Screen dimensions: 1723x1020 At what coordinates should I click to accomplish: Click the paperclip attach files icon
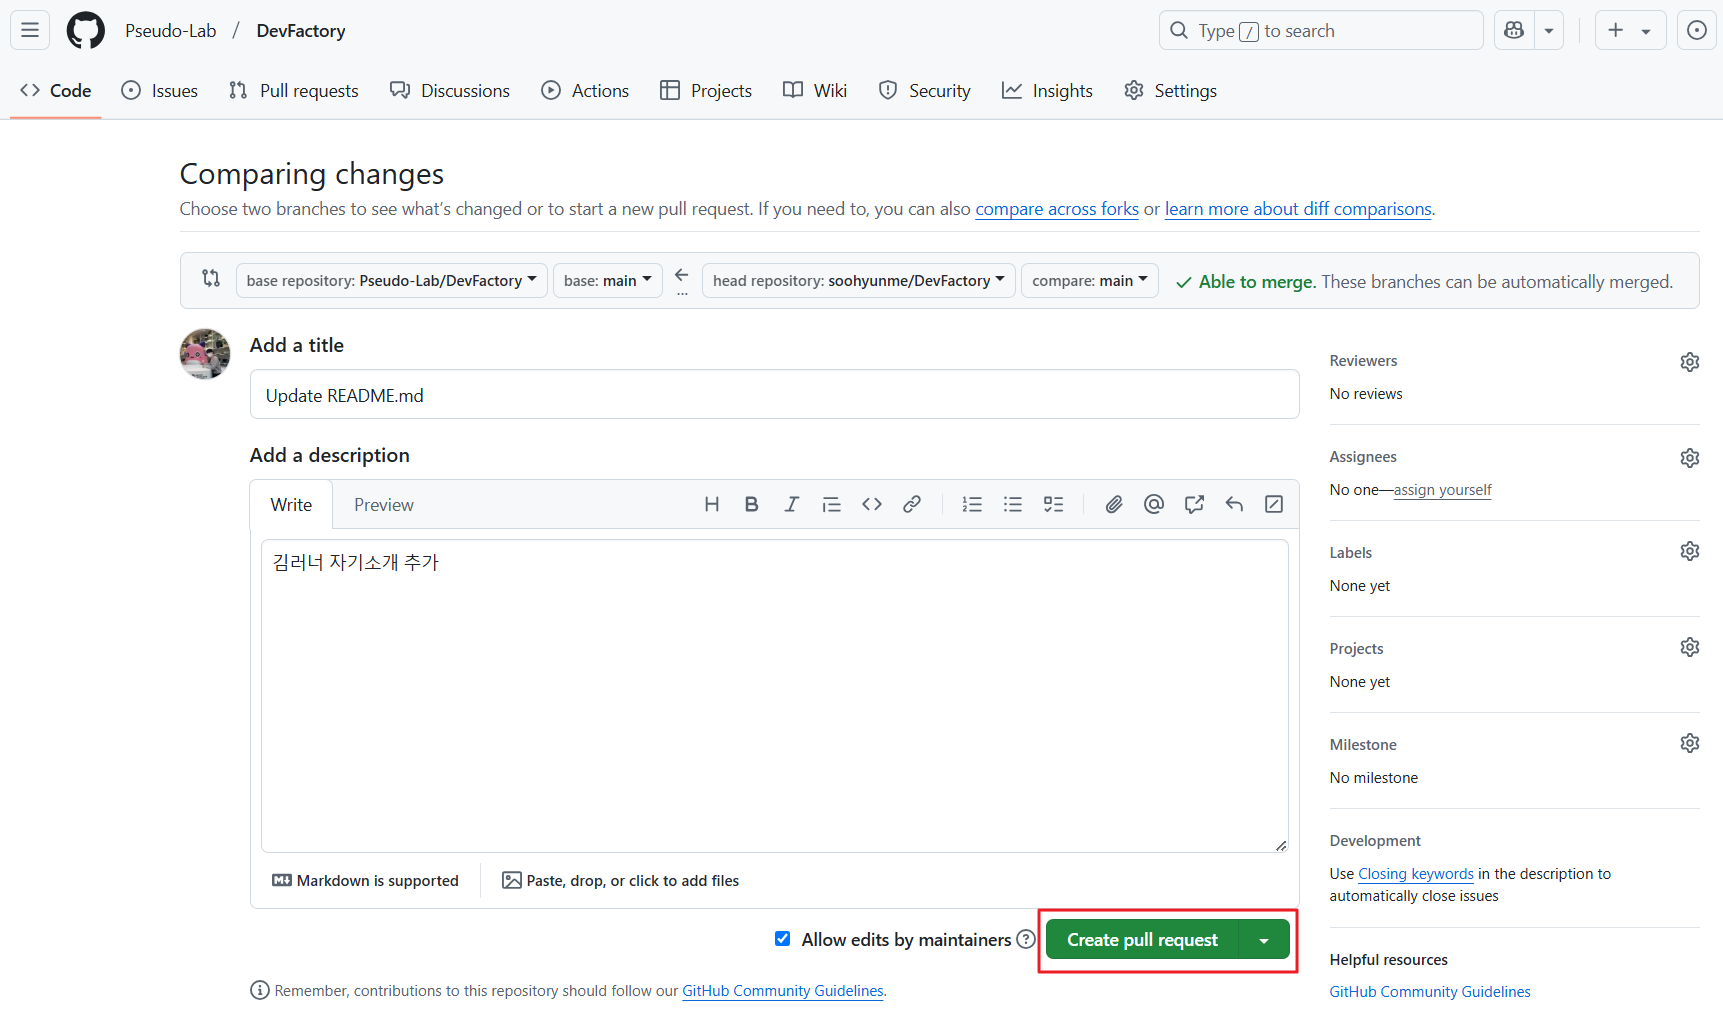[1113, 504]
